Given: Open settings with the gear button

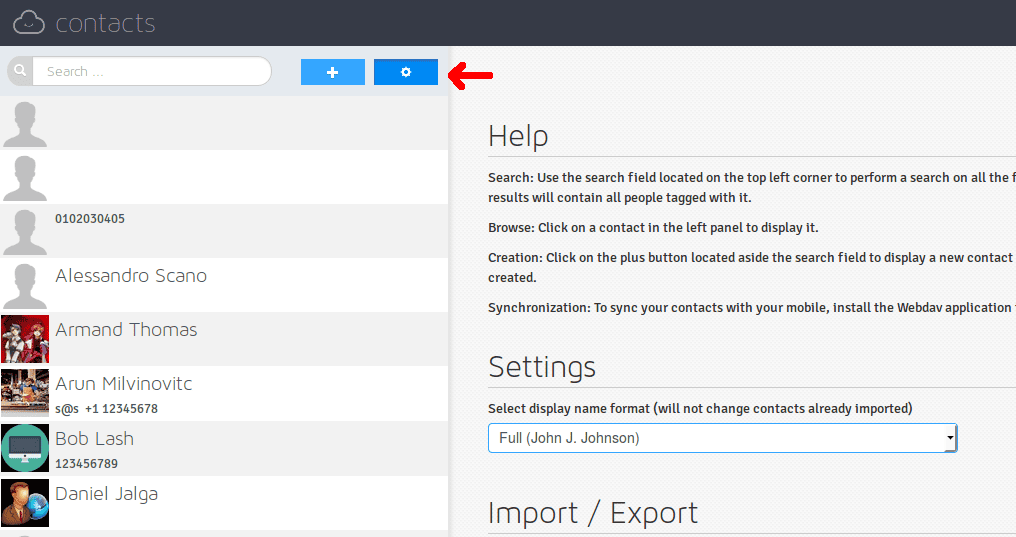Looking at the screenshot, I should 406,72.
